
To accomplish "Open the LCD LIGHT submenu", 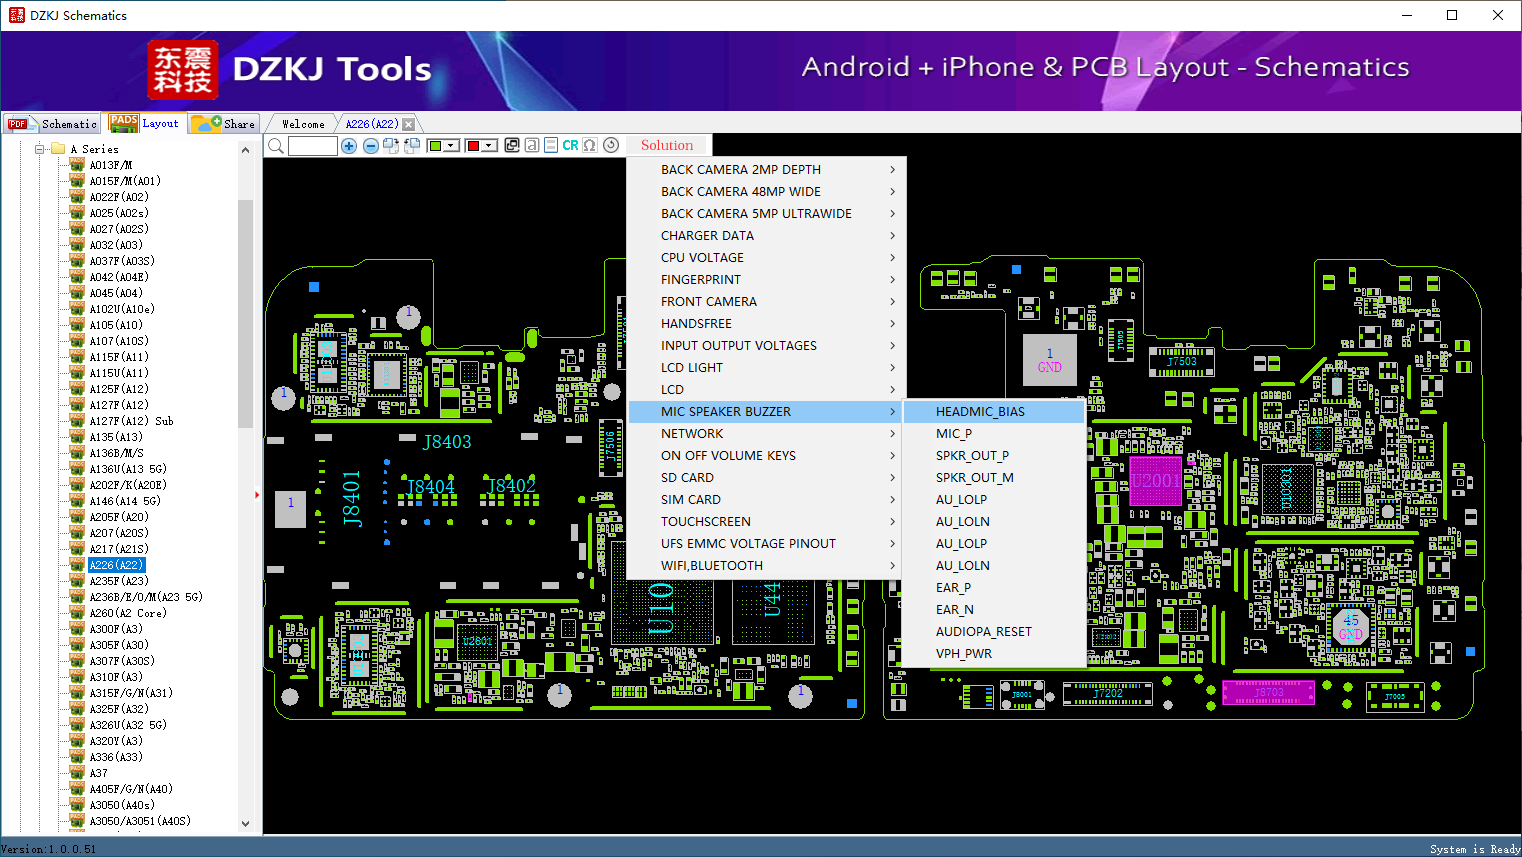I will pos(767,367).
